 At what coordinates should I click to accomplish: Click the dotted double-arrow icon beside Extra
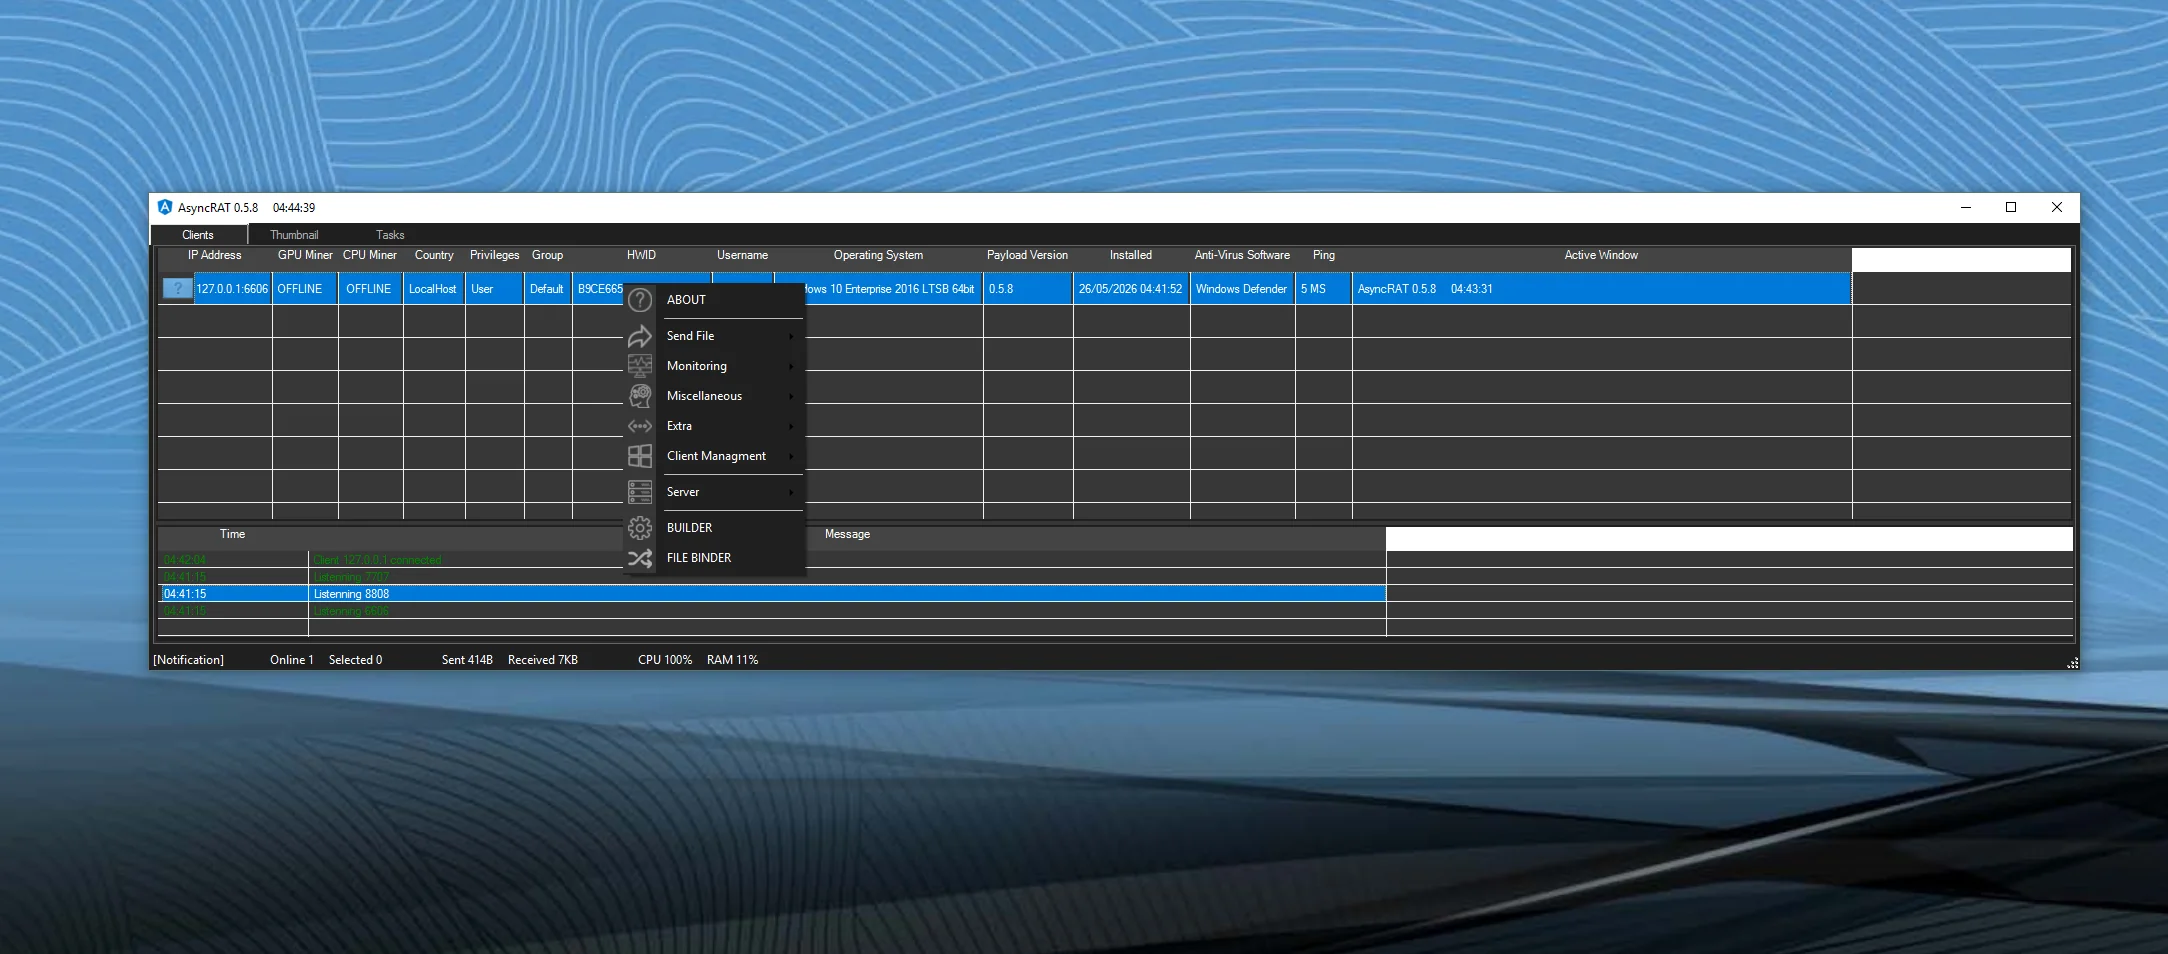(x=640, y=426)
